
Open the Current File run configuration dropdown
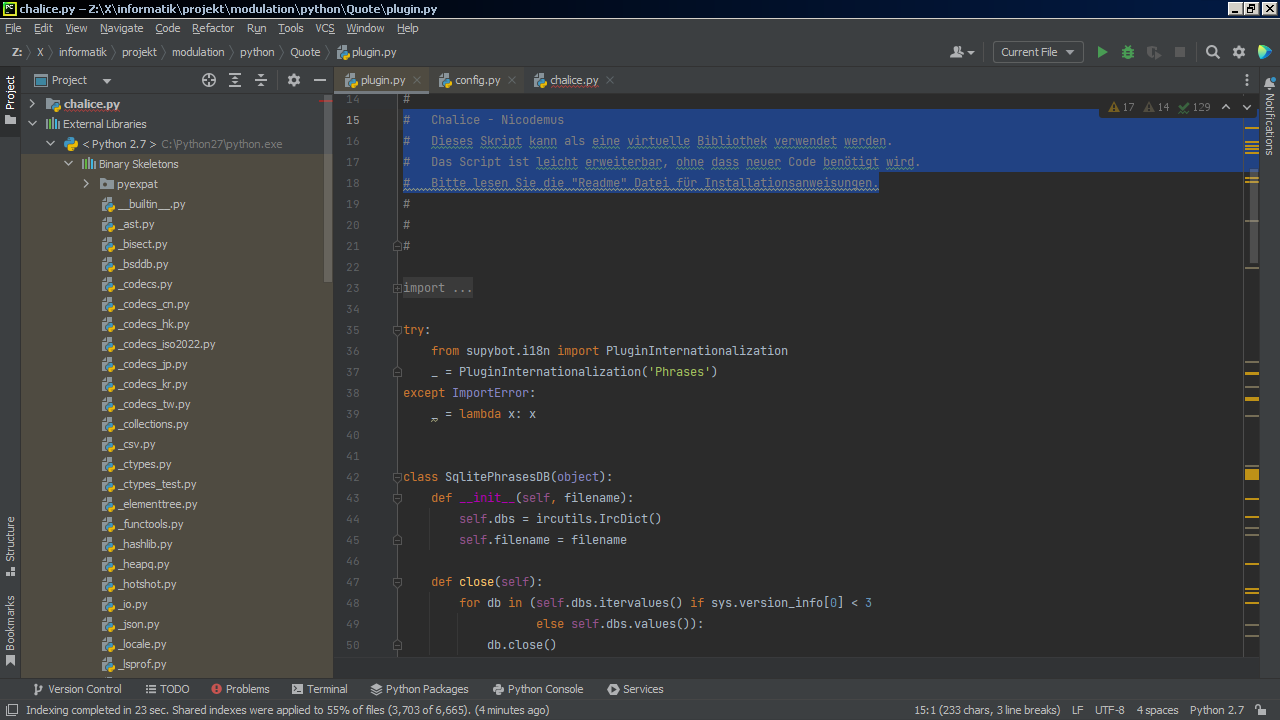pos(1038,52)
